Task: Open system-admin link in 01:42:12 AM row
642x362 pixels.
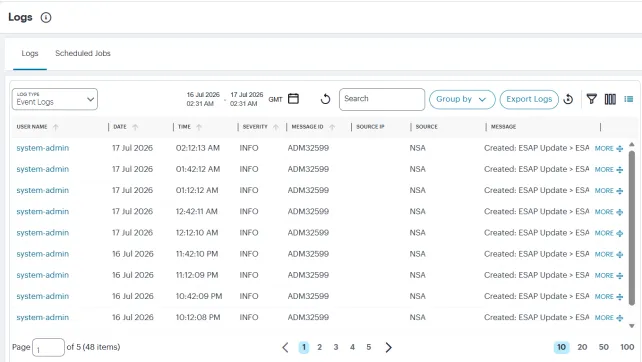Action: pos(43,169)
